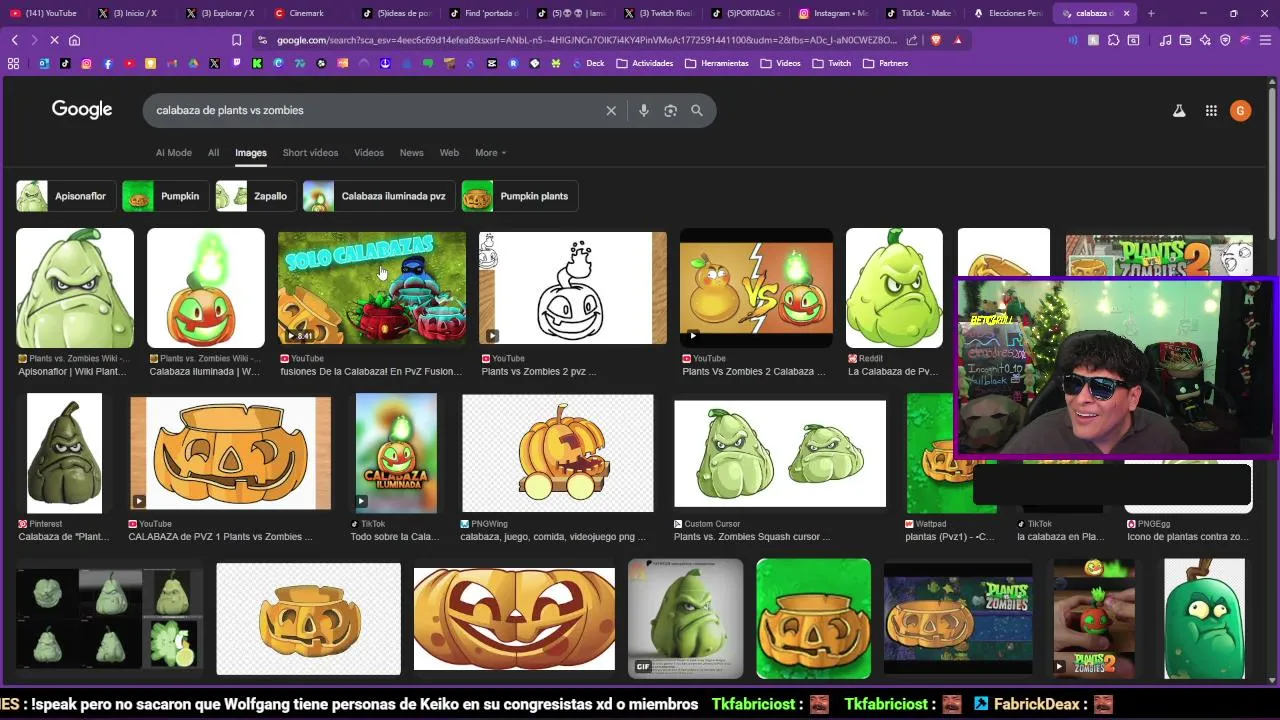Open the Custom Cursor Squash cursor image
The width and height of the screenshot is (1280, 720).
click(x=780, y=454)
